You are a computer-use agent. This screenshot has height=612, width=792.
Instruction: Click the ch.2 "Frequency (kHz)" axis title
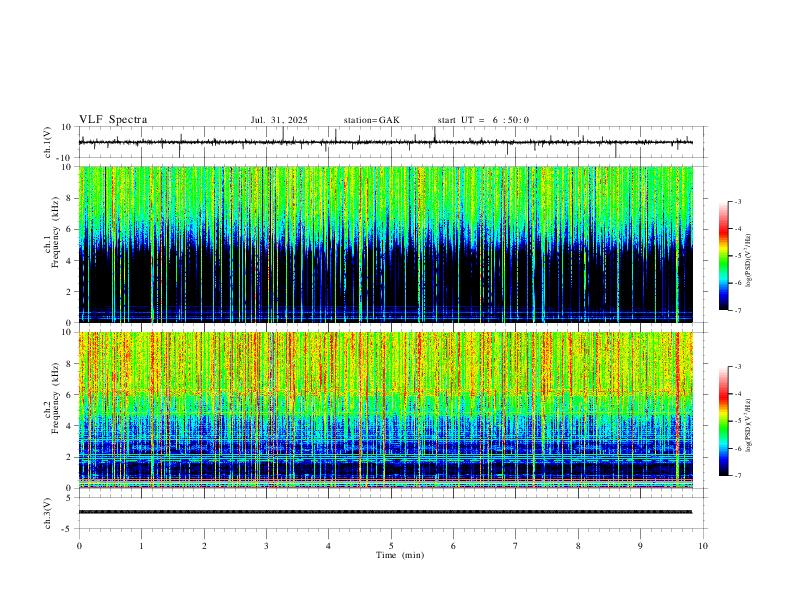point(56,397)
